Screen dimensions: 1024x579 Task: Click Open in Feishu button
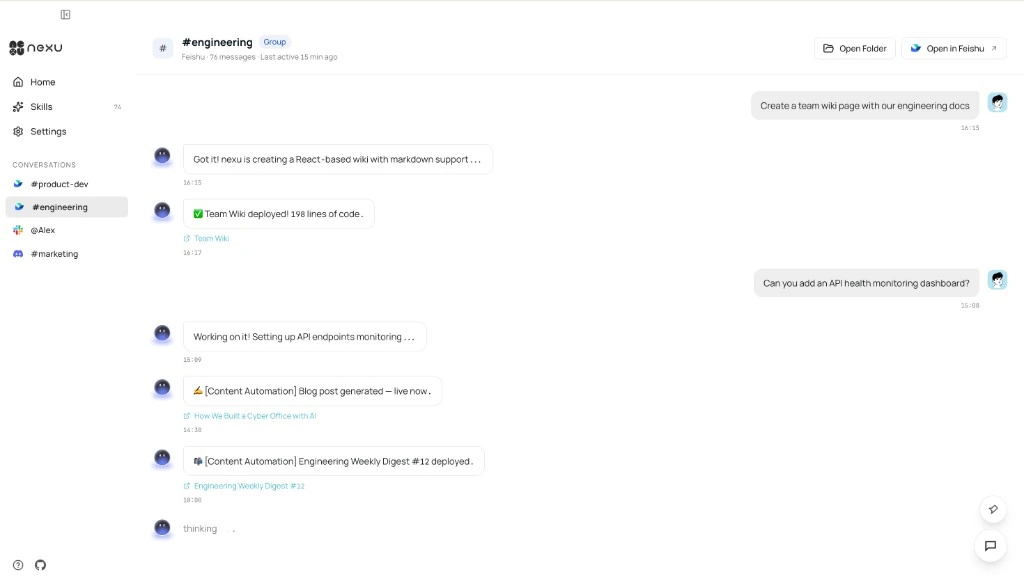tap(953, 48)
